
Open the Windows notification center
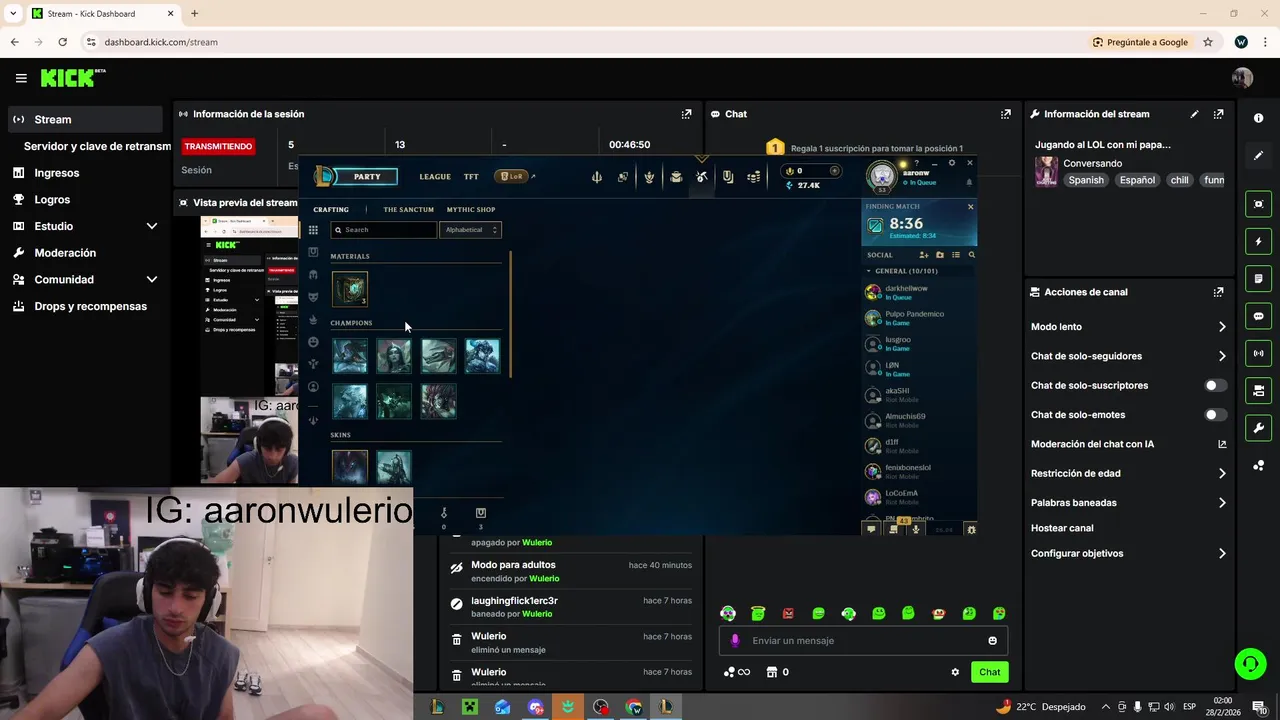(x=1259, y=707)
